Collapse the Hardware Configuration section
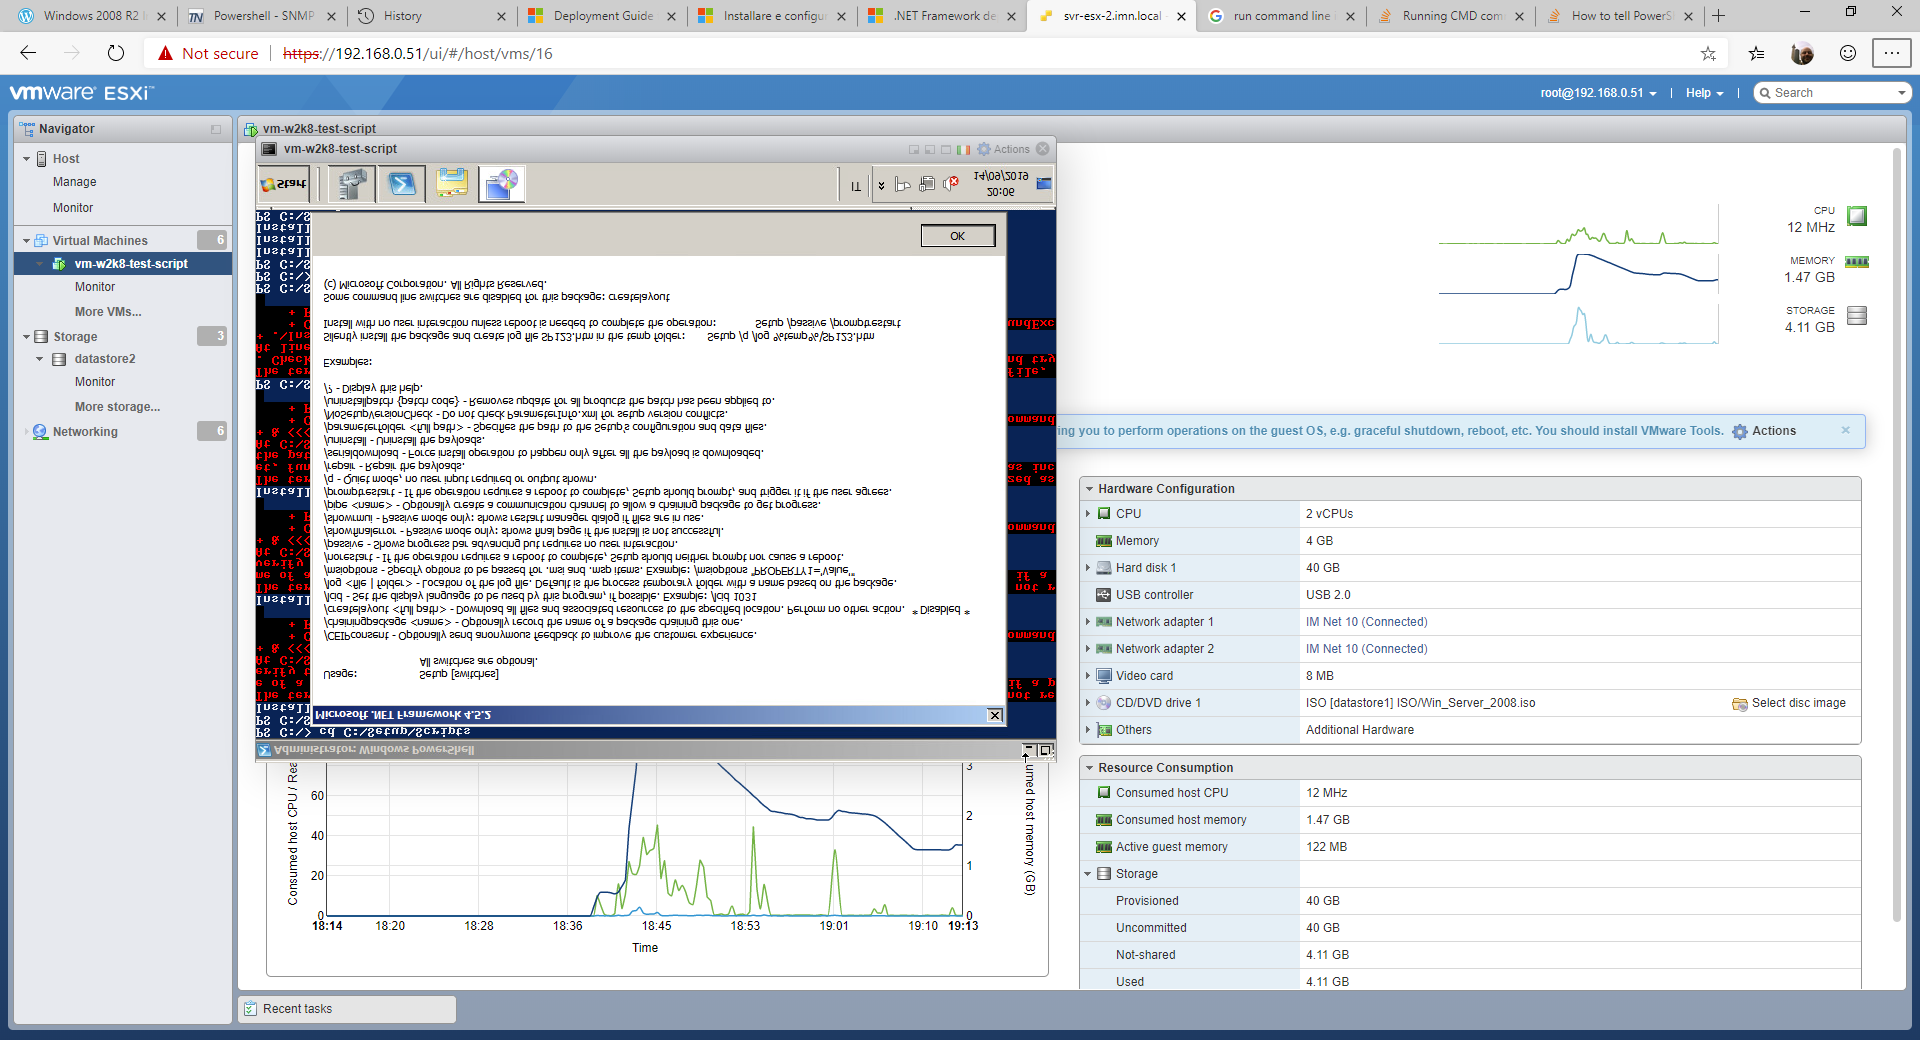 click(x=1091, y=488)
